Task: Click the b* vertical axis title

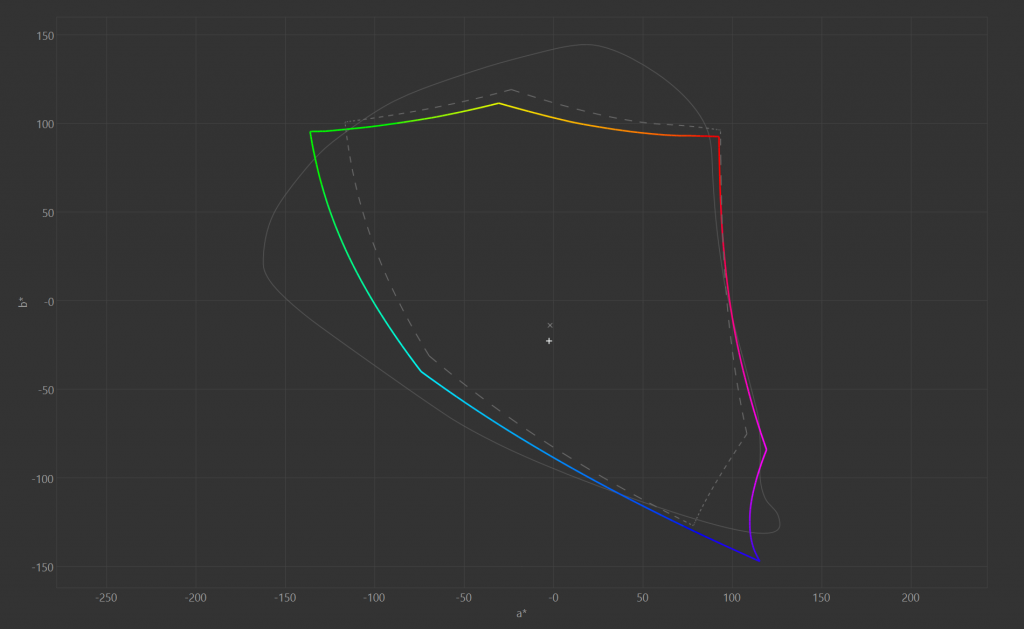Action: (x=24, y=302)
